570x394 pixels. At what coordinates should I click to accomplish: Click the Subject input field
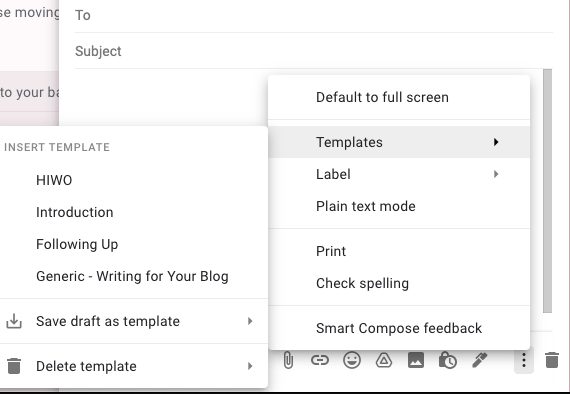313,51
